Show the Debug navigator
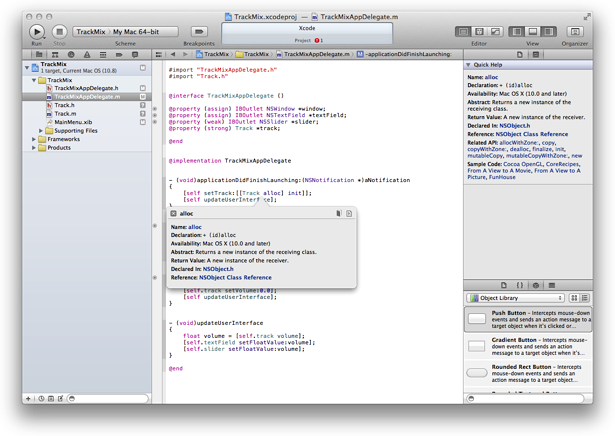The width and height of the screenshot is (615, 436). point(103,54)
